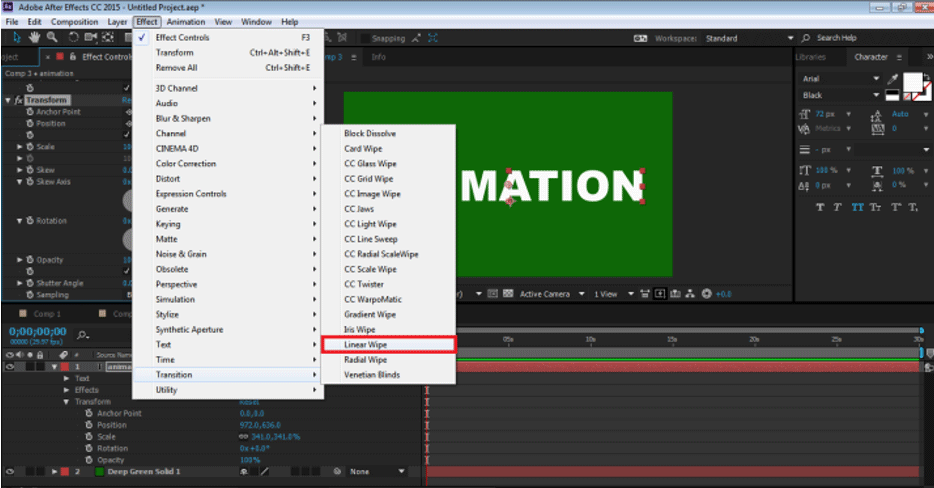Hide the Deep Green Solid 1 layer
Viewport: 934px width, 488px height.
pos(10,471)
